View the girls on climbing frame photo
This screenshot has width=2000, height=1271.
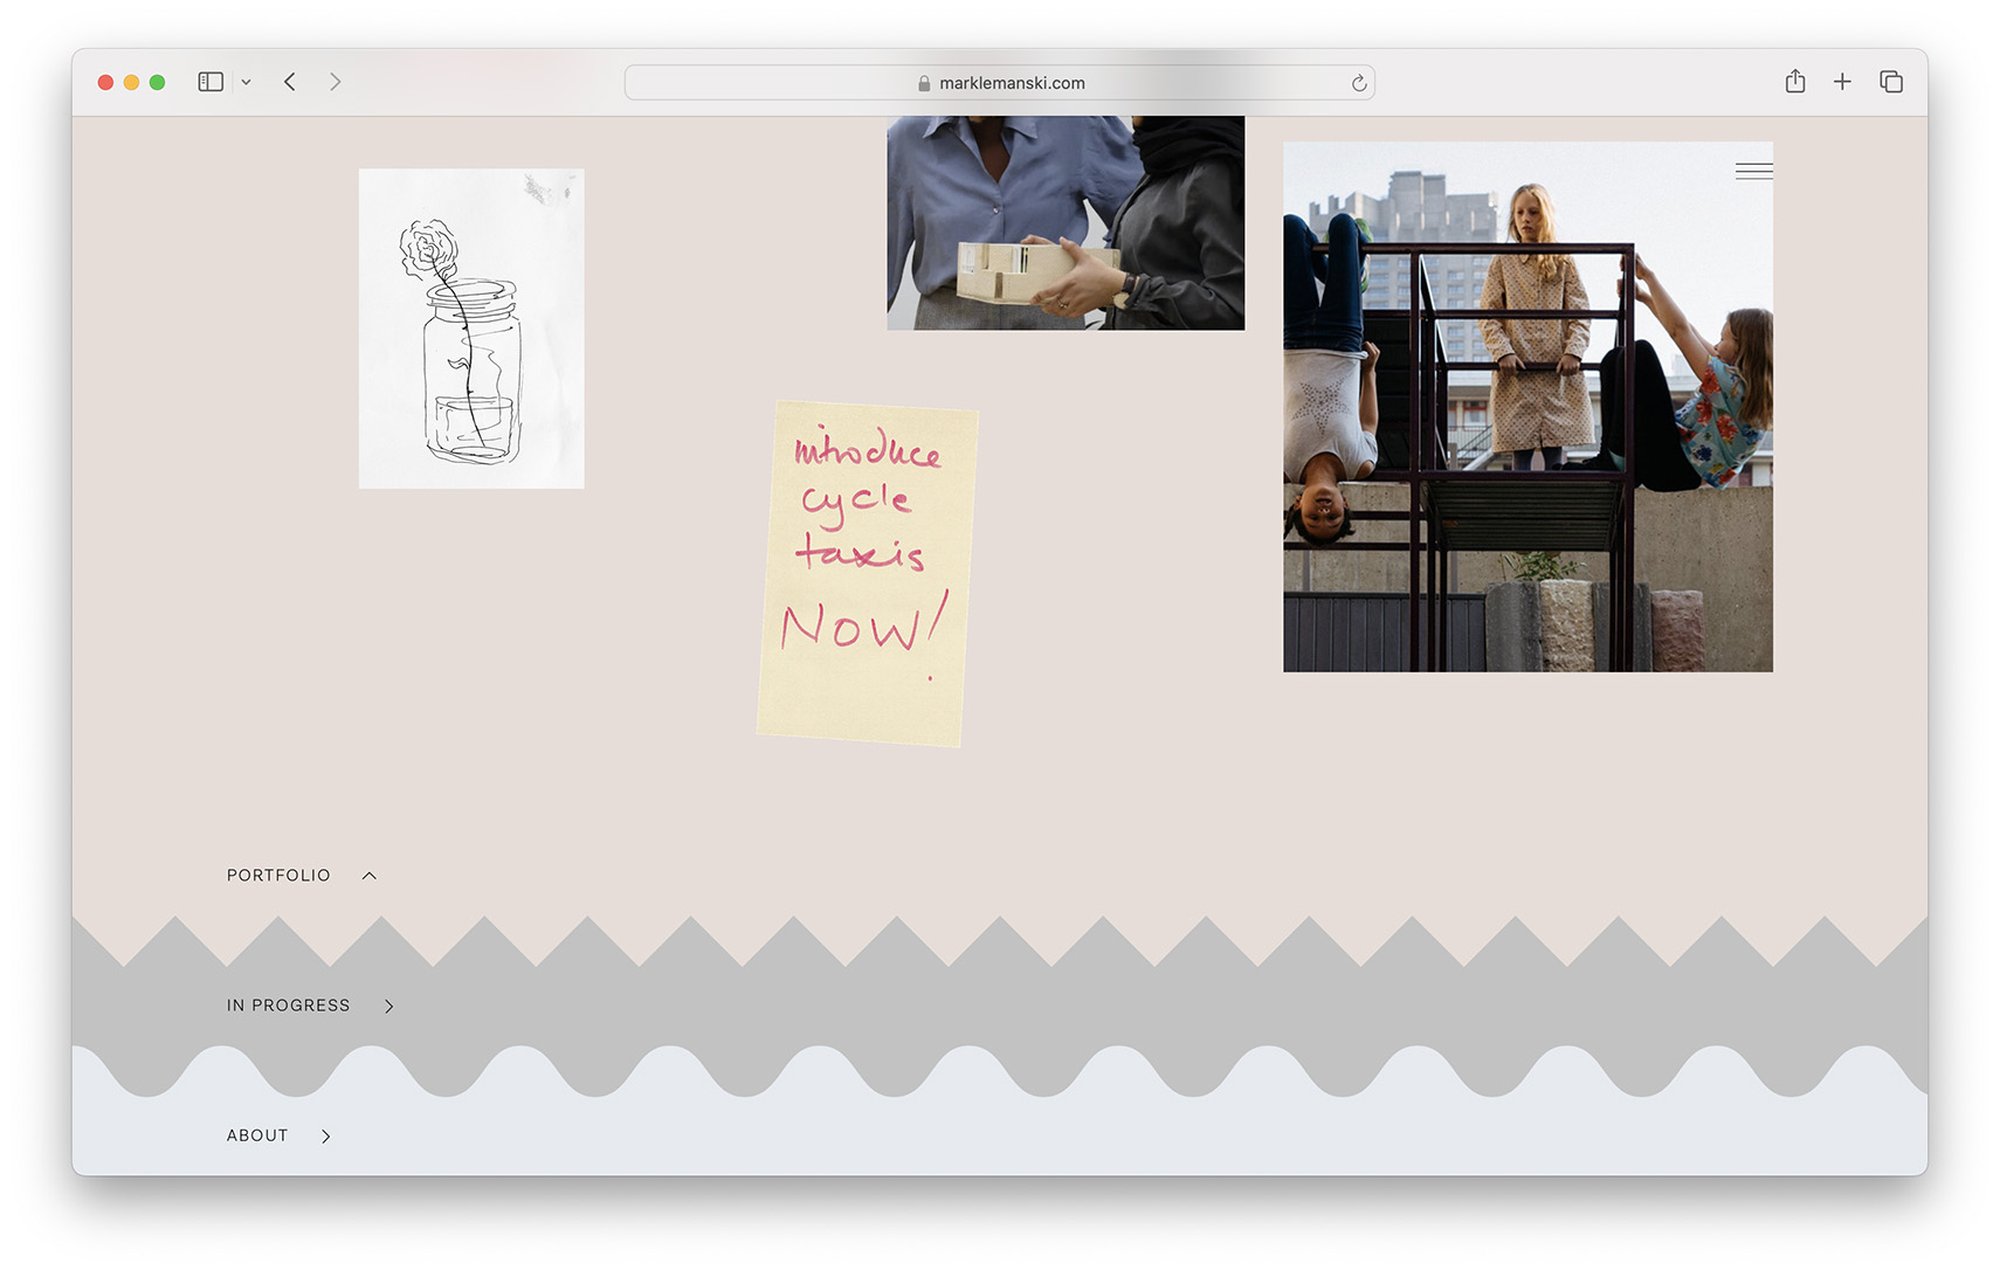point(1527,420)
